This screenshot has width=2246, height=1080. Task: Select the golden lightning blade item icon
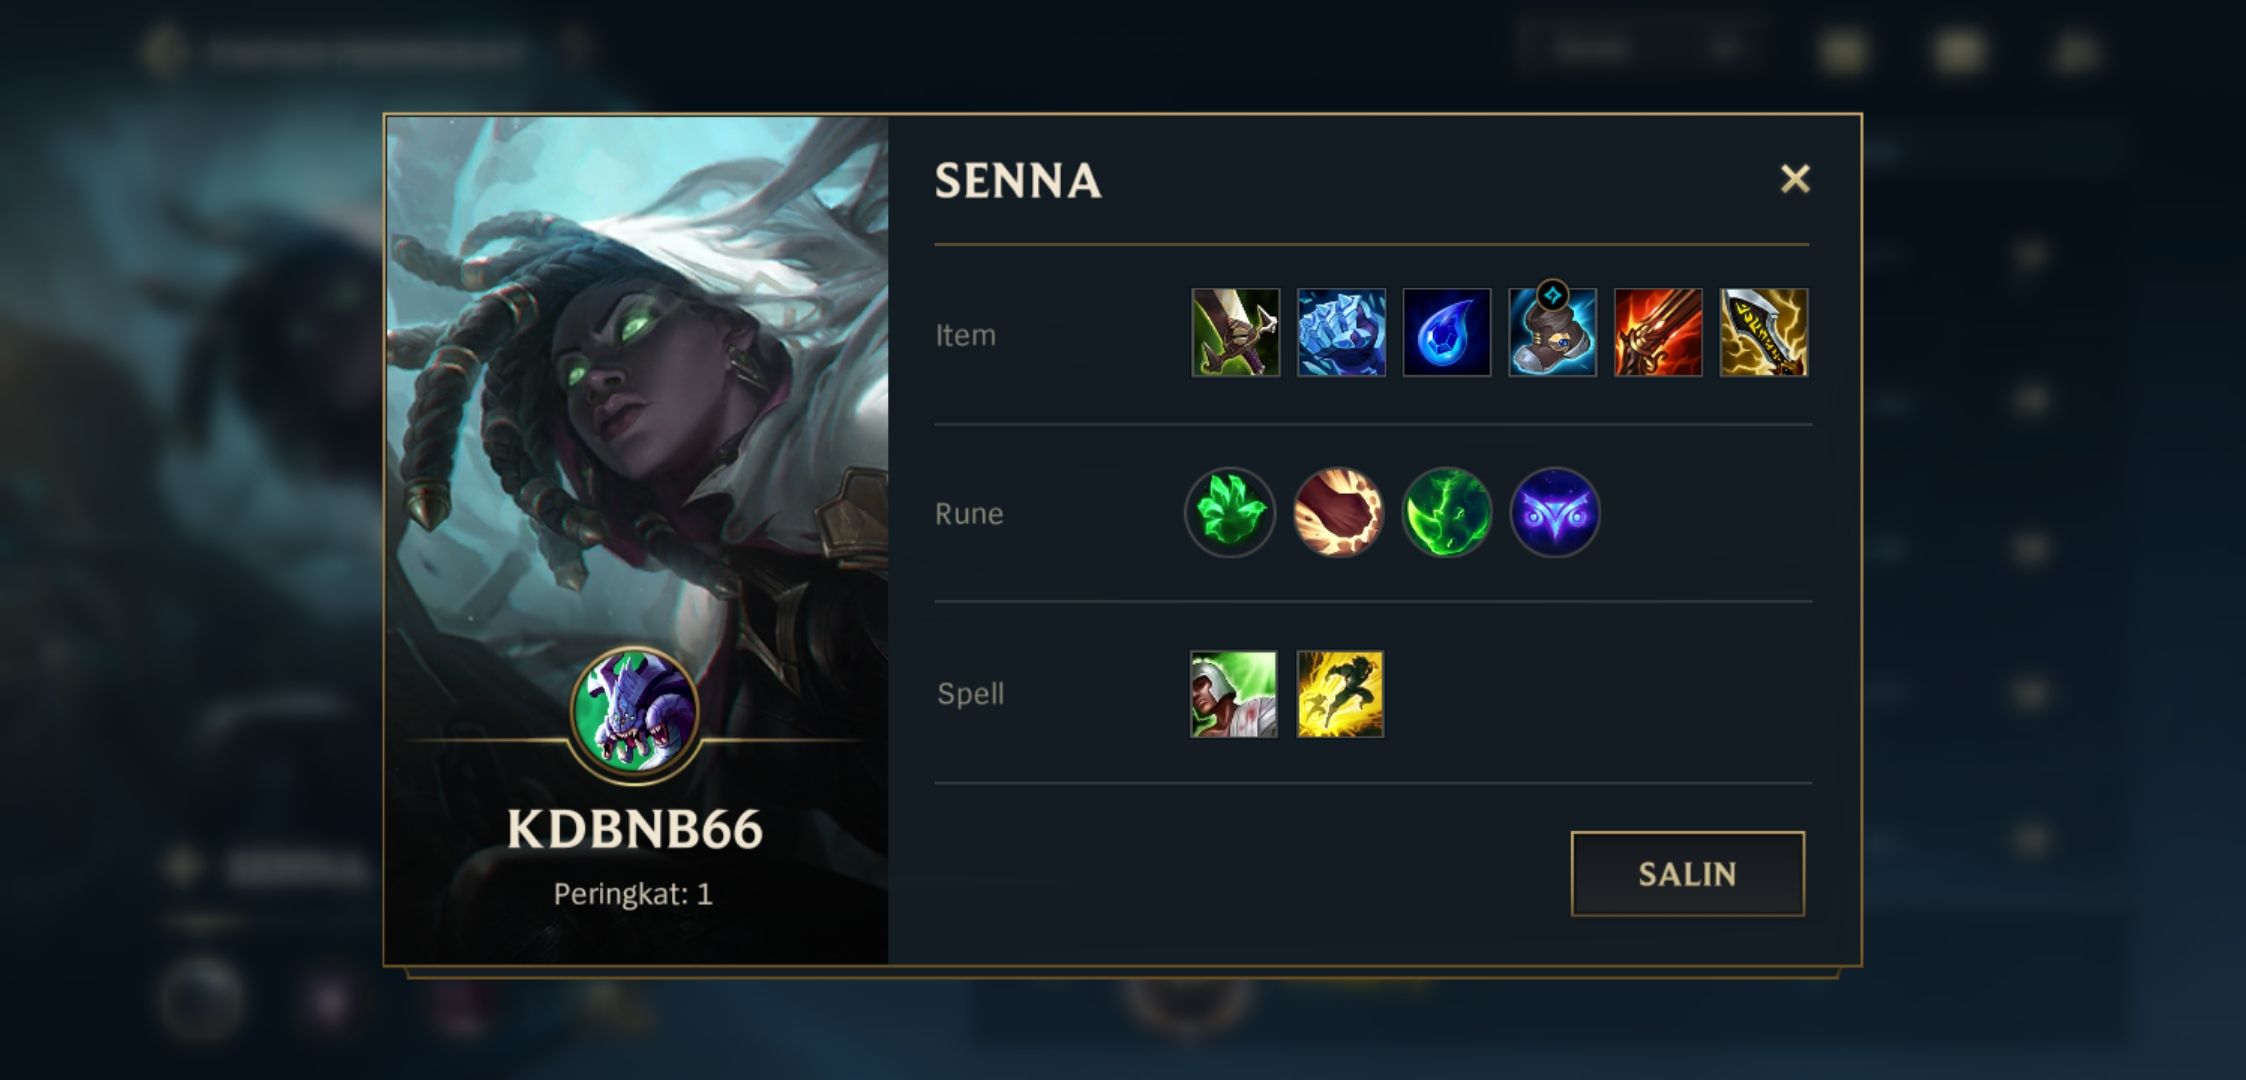pyautogui.click(x=1763, y=333)
